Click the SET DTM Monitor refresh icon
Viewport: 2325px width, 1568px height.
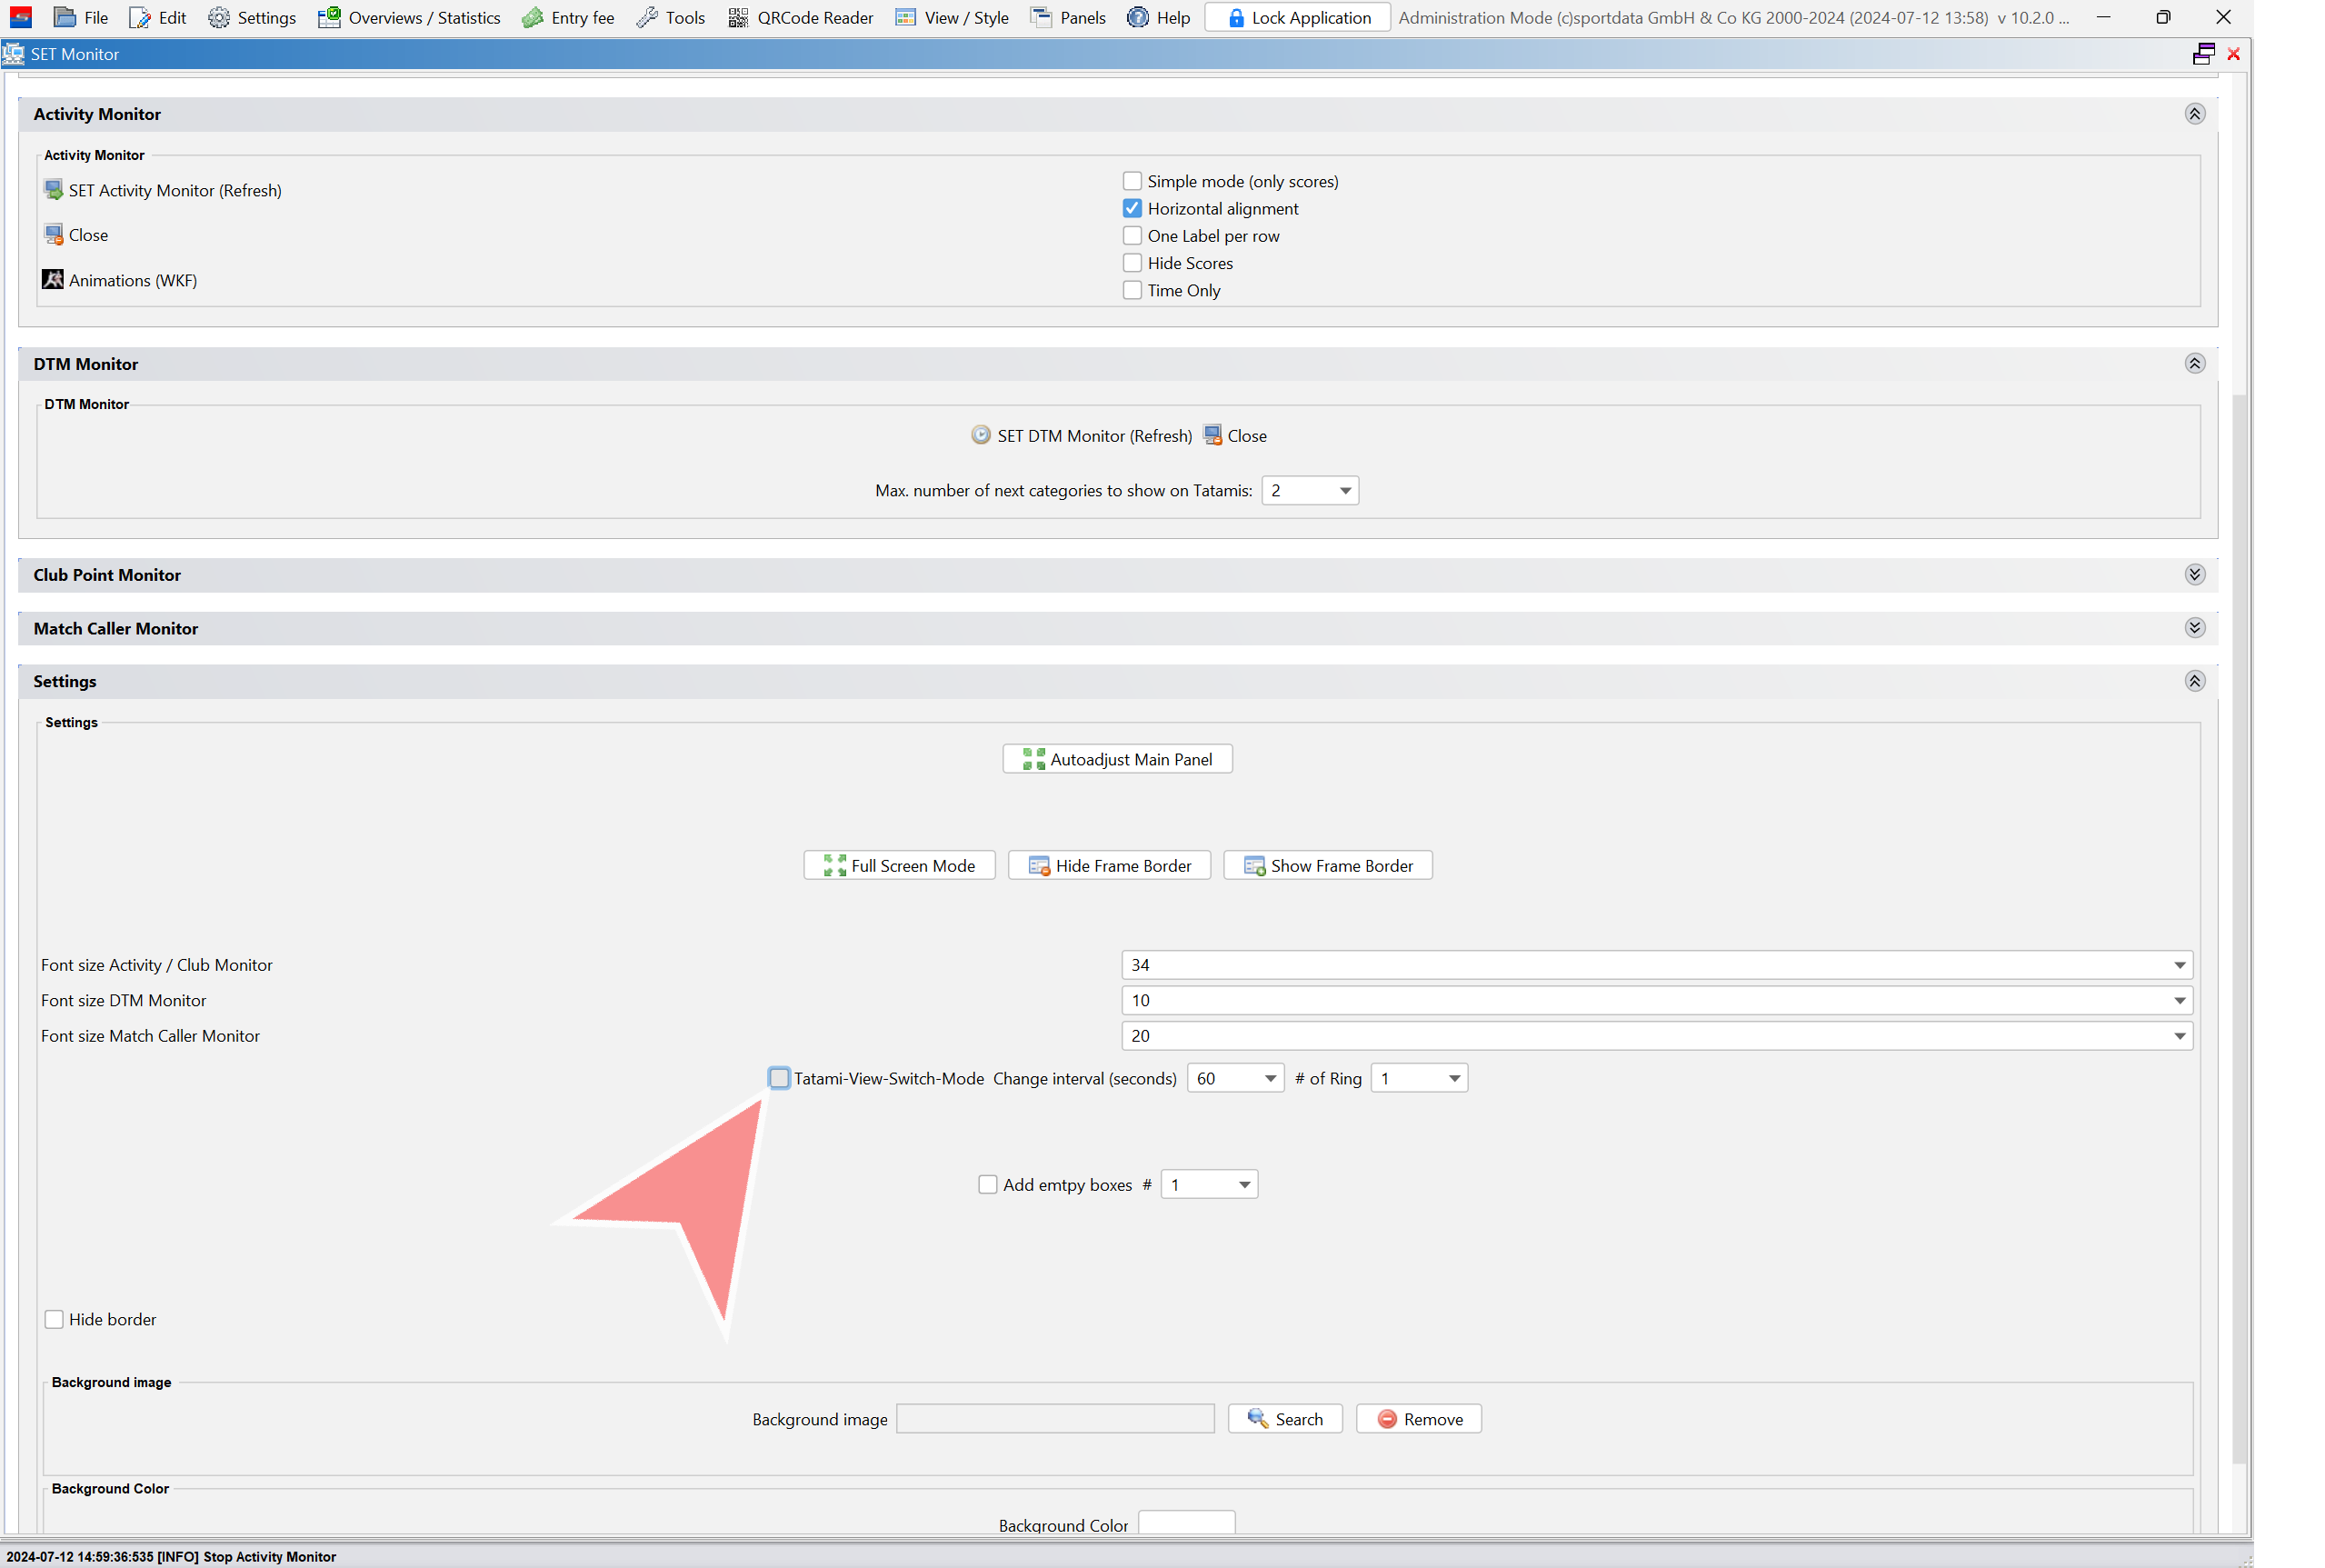click(981, 435)
